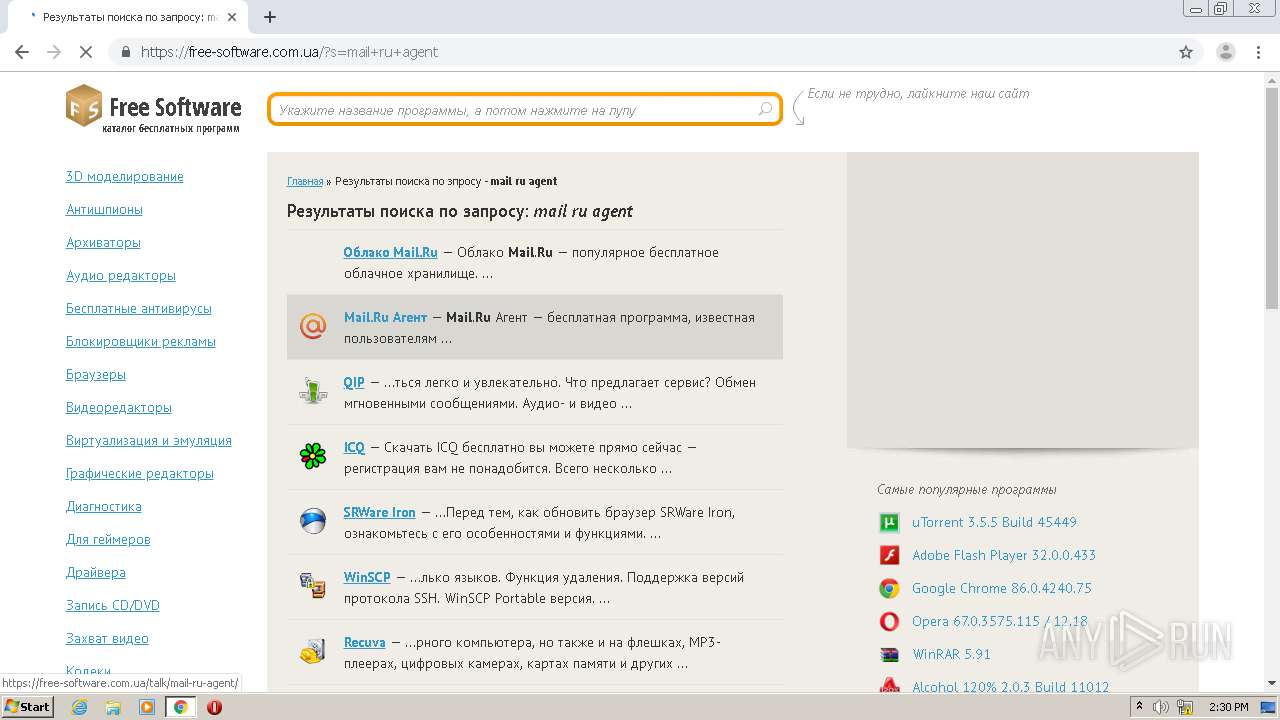Image resolution: width=1280 pixels, height=720 pixels.
Task: Click the SRWare Iron icon
Action: tap(313, 521)
